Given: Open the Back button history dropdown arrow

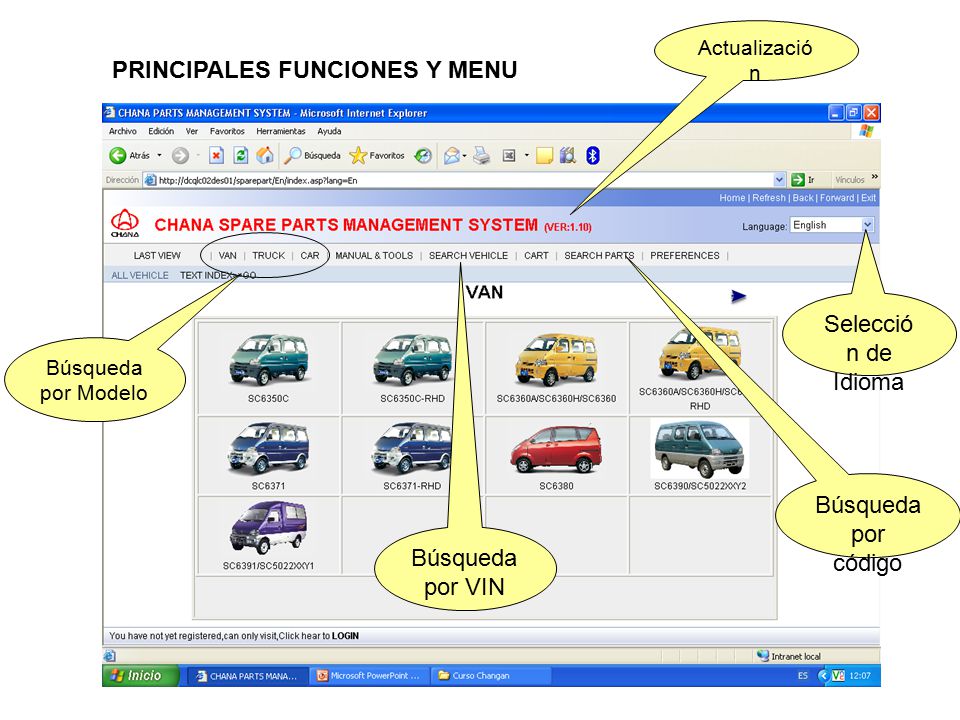Looking at the screenshot, I should (x=159, y=156).
